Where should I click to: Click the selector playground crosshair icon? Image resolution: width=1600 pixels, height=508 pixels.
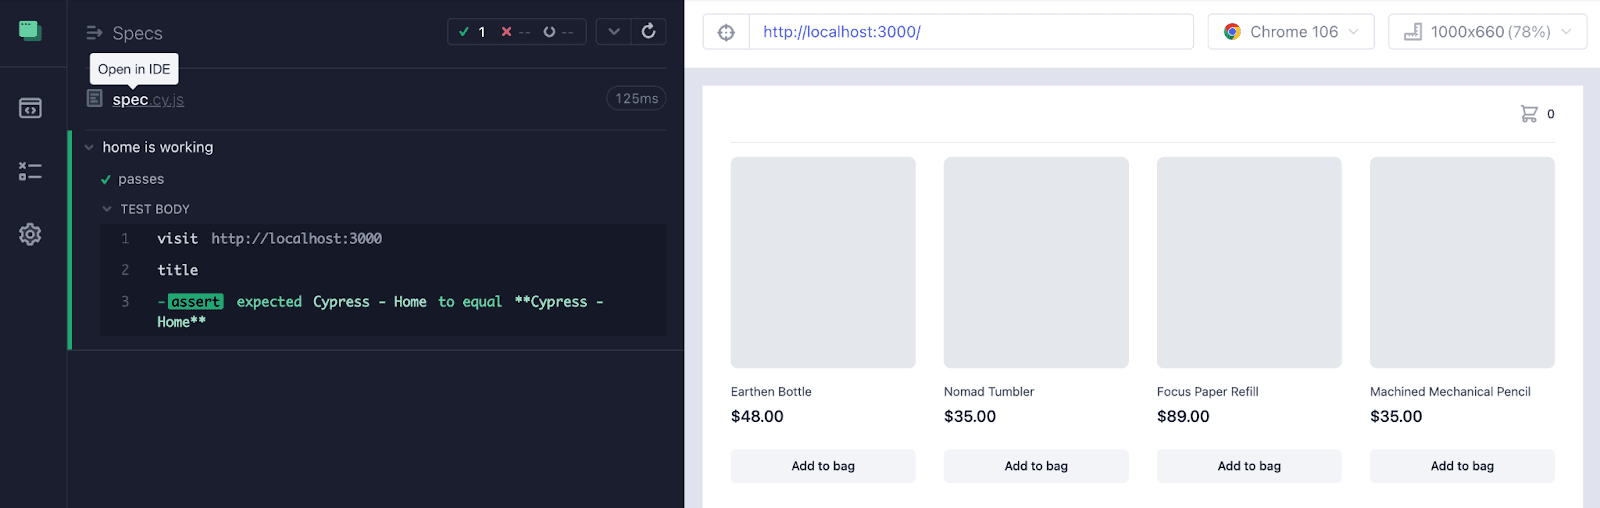coord(726,32)
